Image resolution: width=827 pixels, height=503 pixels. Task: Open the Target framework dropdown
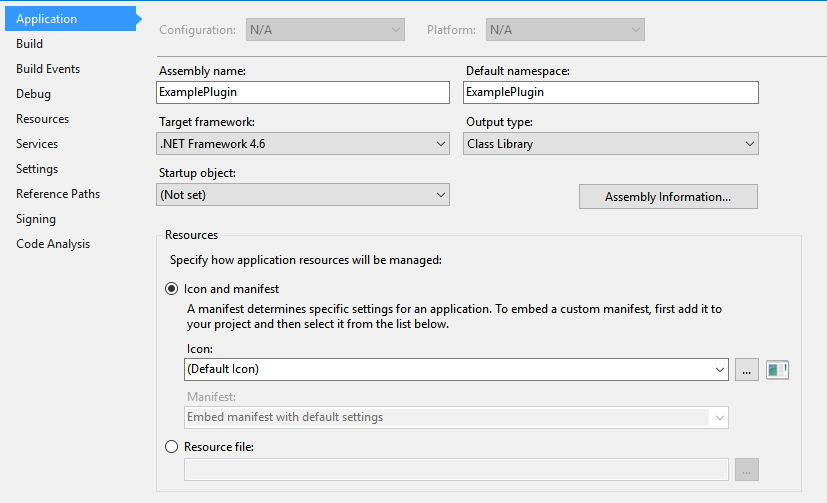[304, 144]
